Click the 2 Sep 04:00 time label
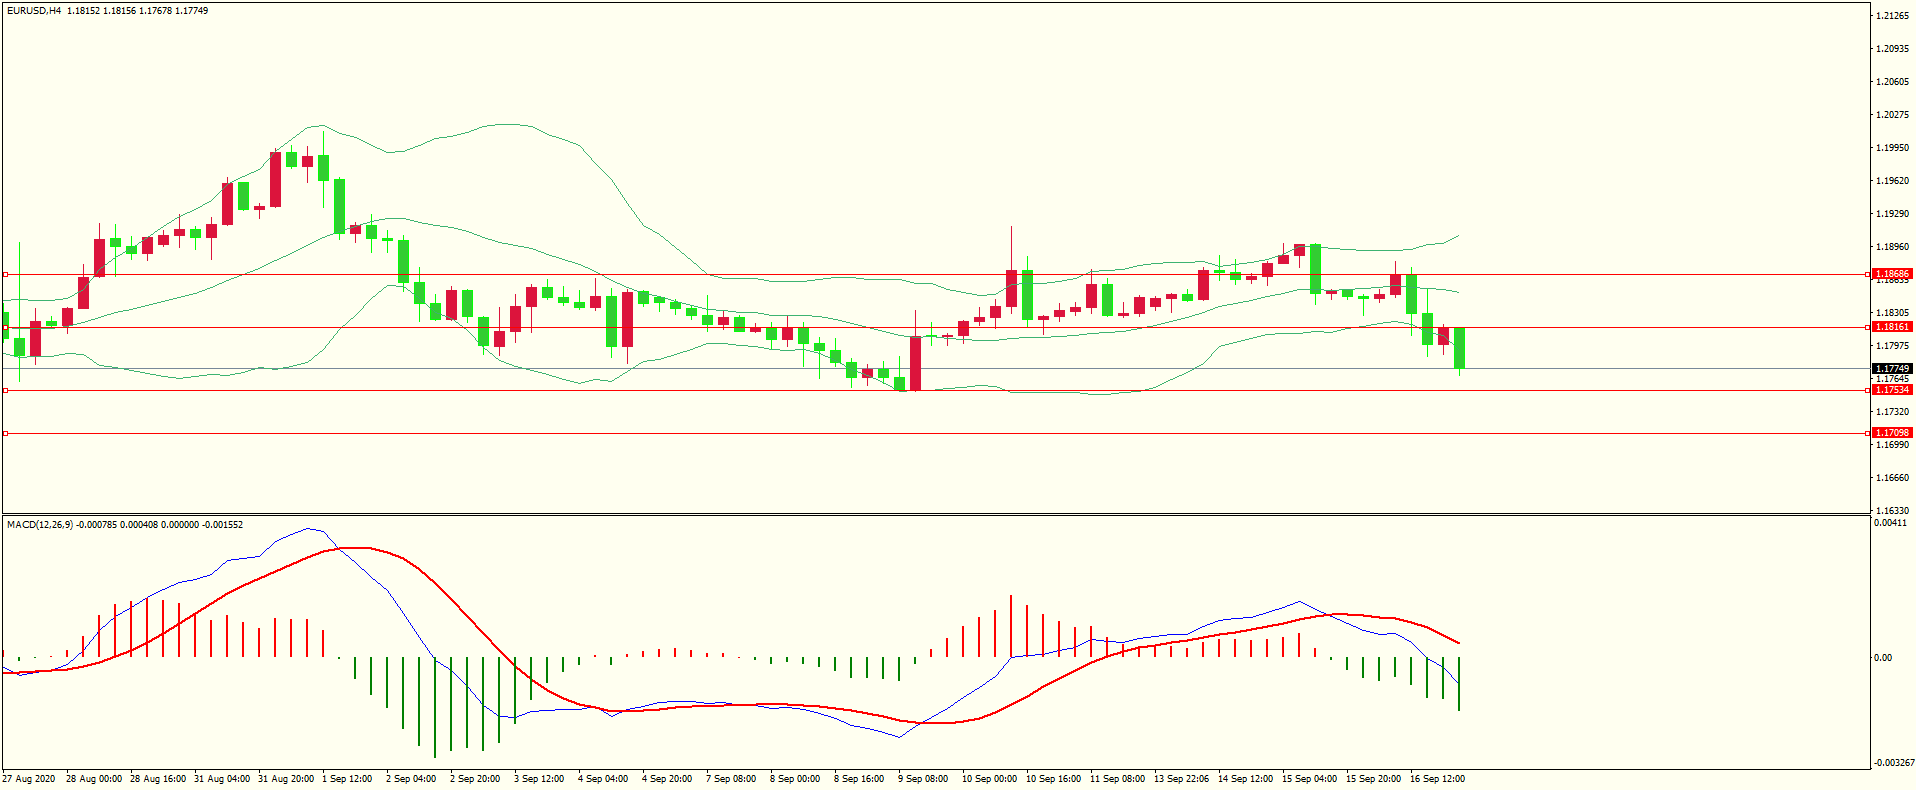The width and height of the screenshot is (1916, 790). pyautogui.click(x=411, y=779)
